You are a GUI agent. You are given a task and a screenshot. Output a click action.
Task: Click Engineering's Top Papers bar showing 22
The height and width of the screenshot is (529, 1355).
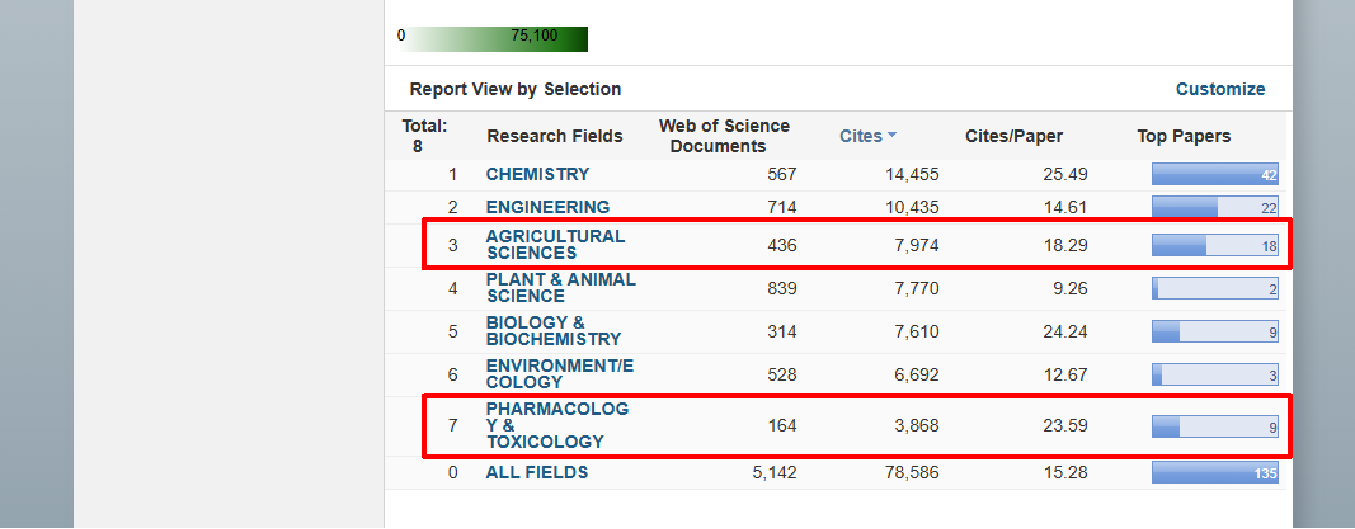click(1214, 207)
